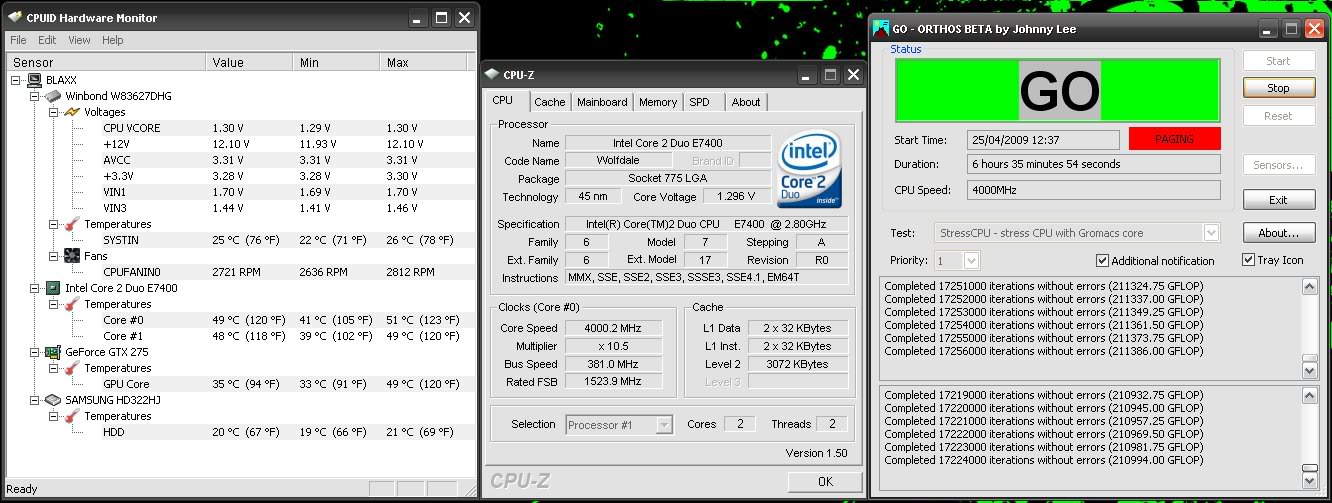Collapse the Voltages node

coord(54,112)
